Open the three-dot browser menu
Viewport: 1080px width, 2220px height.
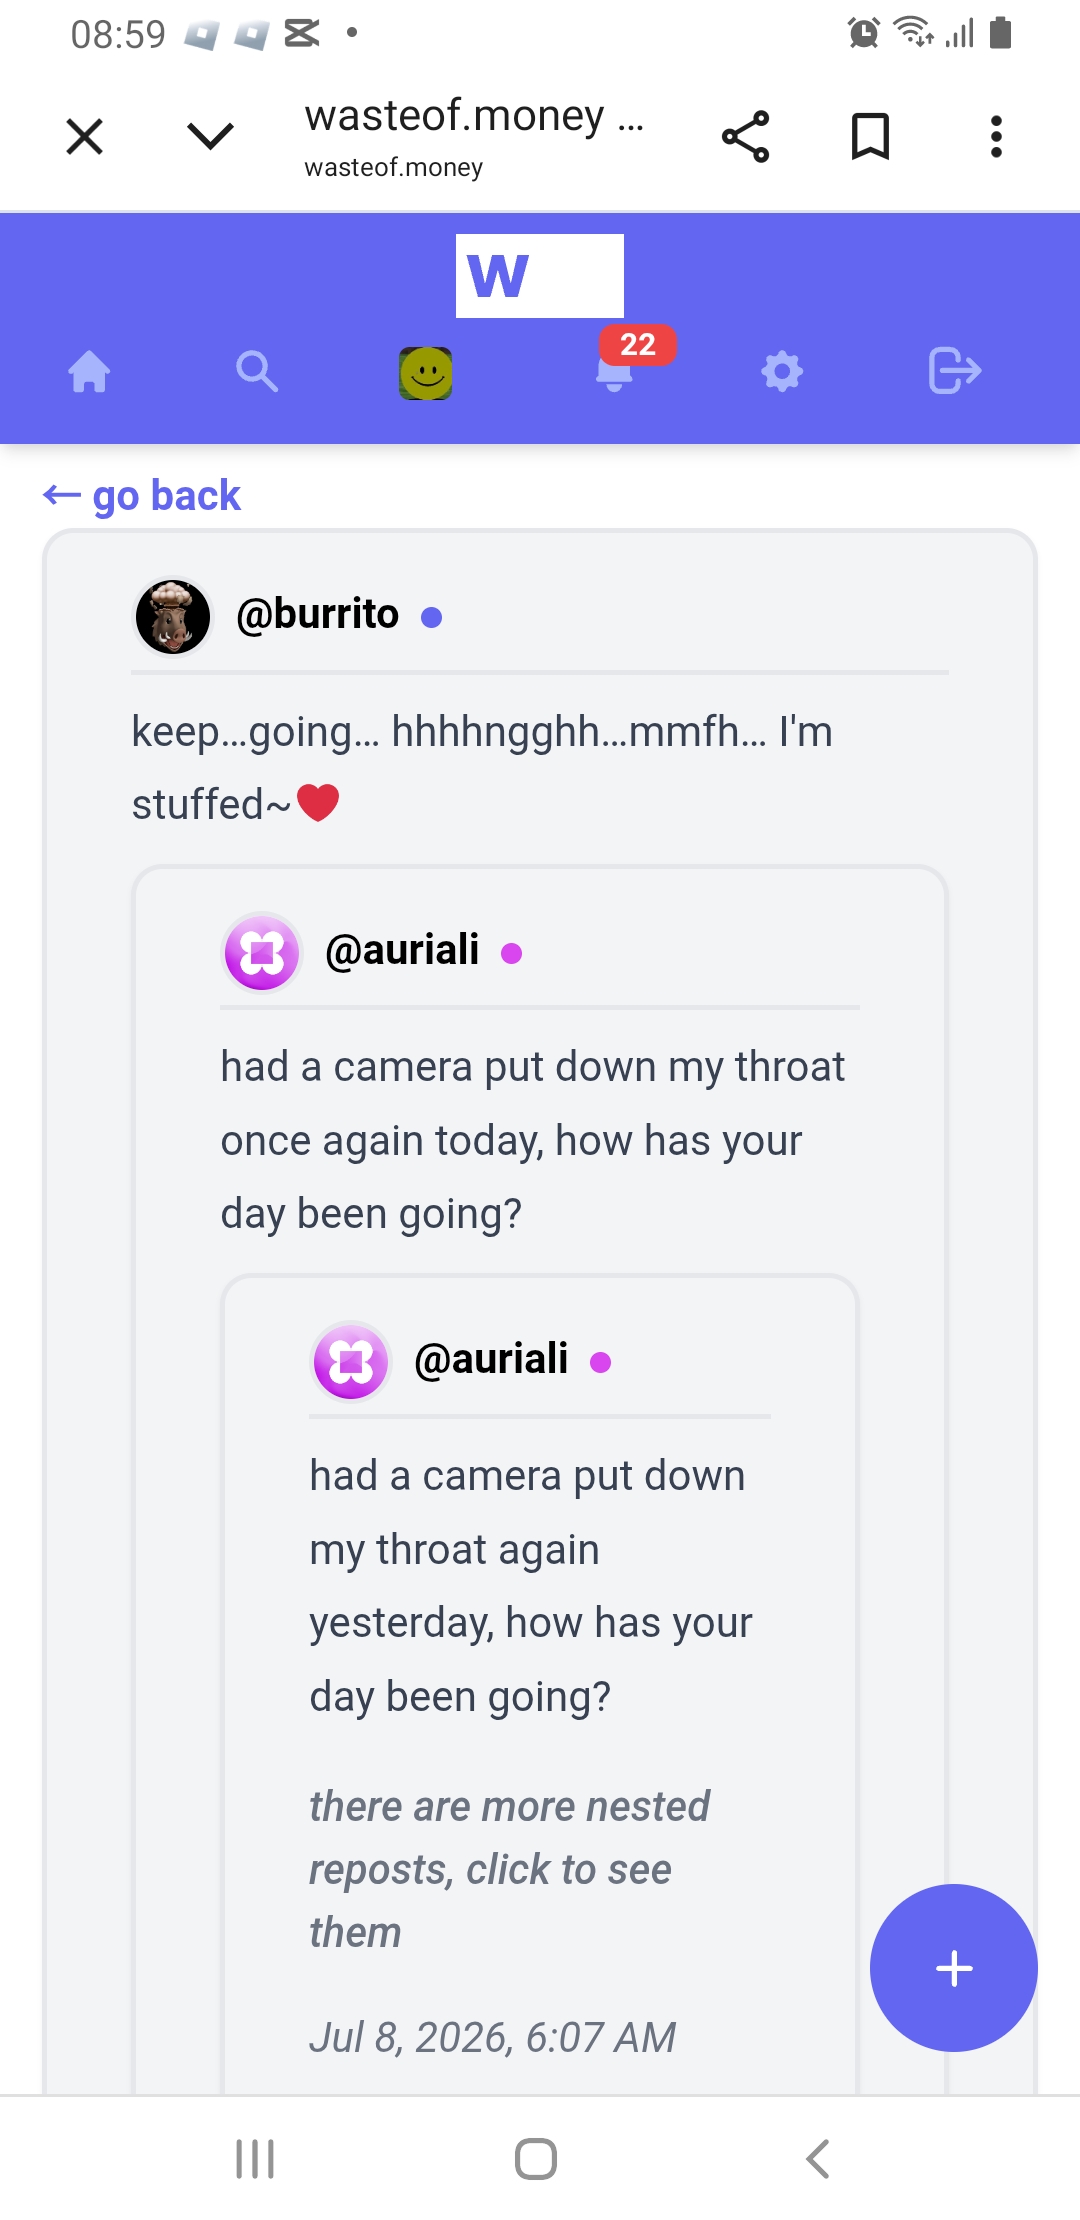coord(996,137)
